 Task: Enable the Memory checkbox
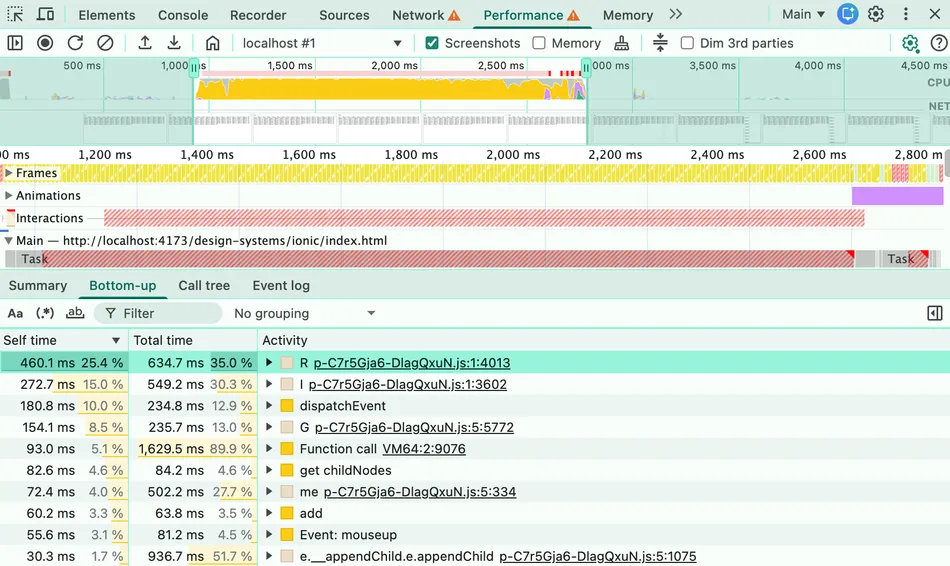click(x=539, y=43)
